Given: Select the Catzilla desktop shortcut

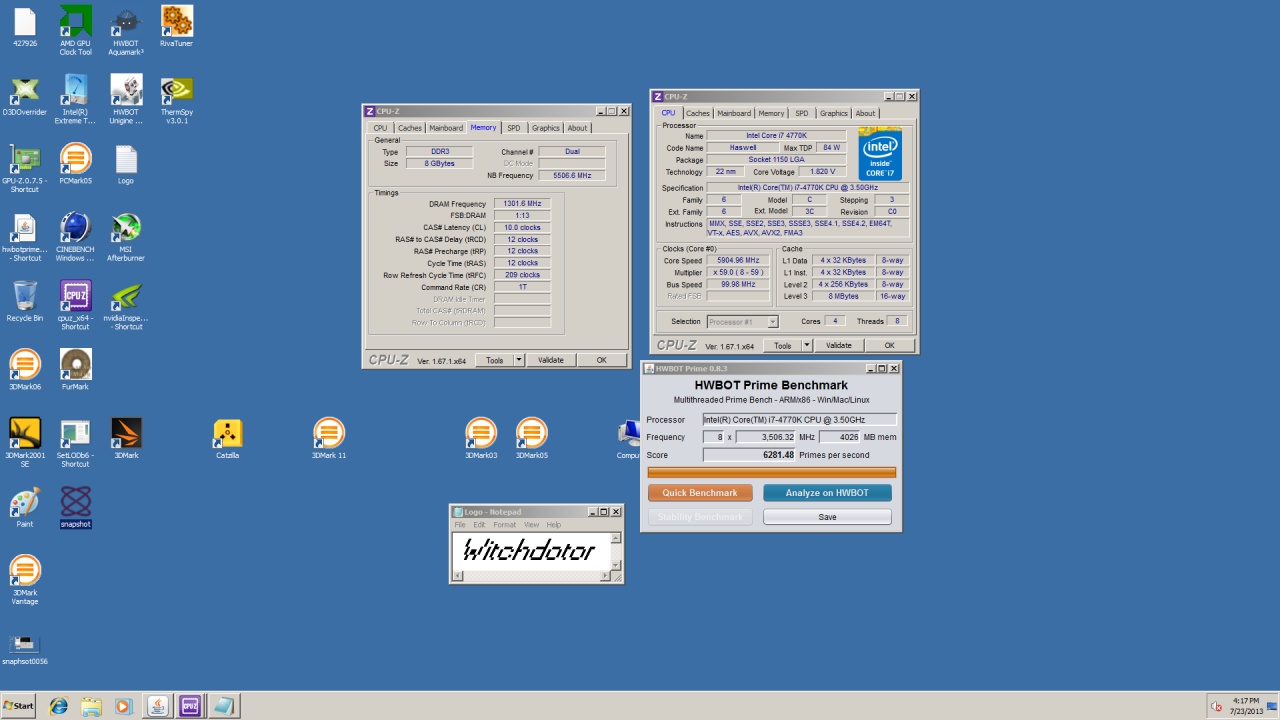Looking at the screenshot, I should click(x=227, y=435).
